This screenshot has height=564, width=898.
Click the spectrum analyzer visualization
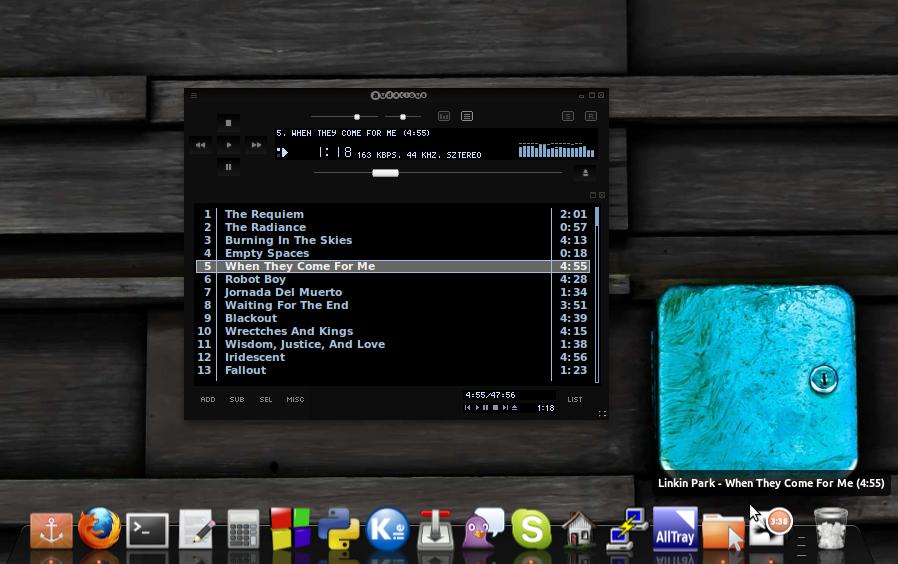(556, 150)
